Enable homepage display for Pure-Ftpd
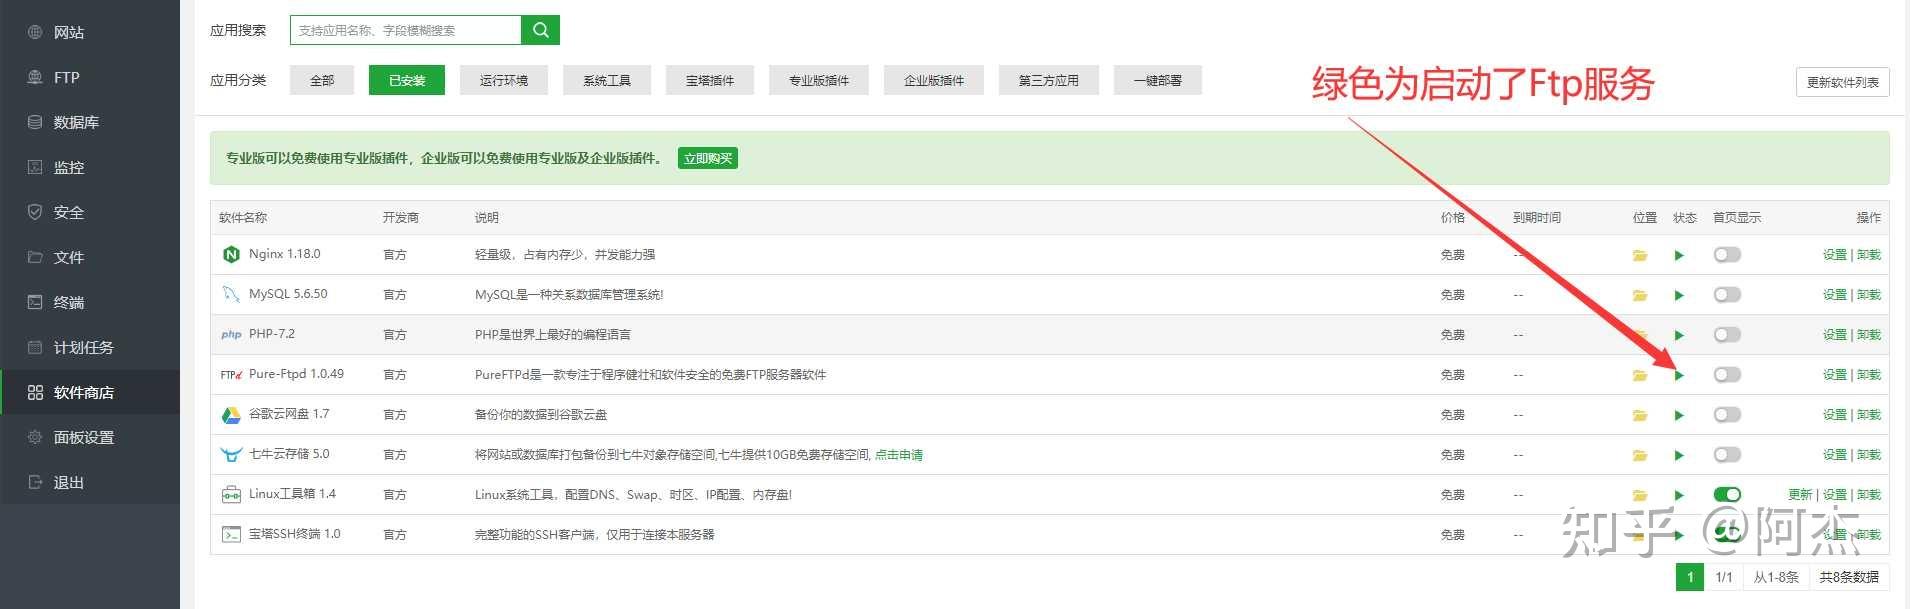The image size is (1910, 609). pyautogui.click(x=1727, y=375)
